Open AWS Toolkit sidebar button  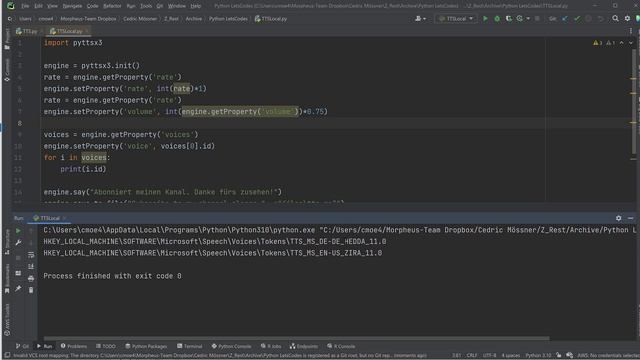pyautogui.click(x=7, y=320)
